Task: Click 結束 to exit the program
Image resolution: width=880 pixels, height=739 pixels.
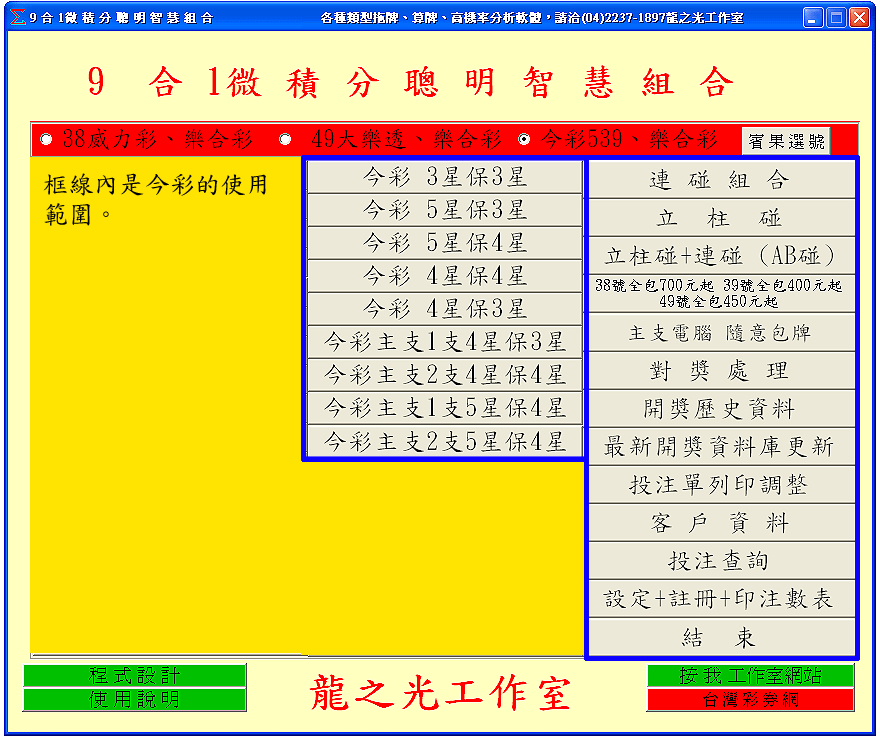Action: tap(721, 637)
